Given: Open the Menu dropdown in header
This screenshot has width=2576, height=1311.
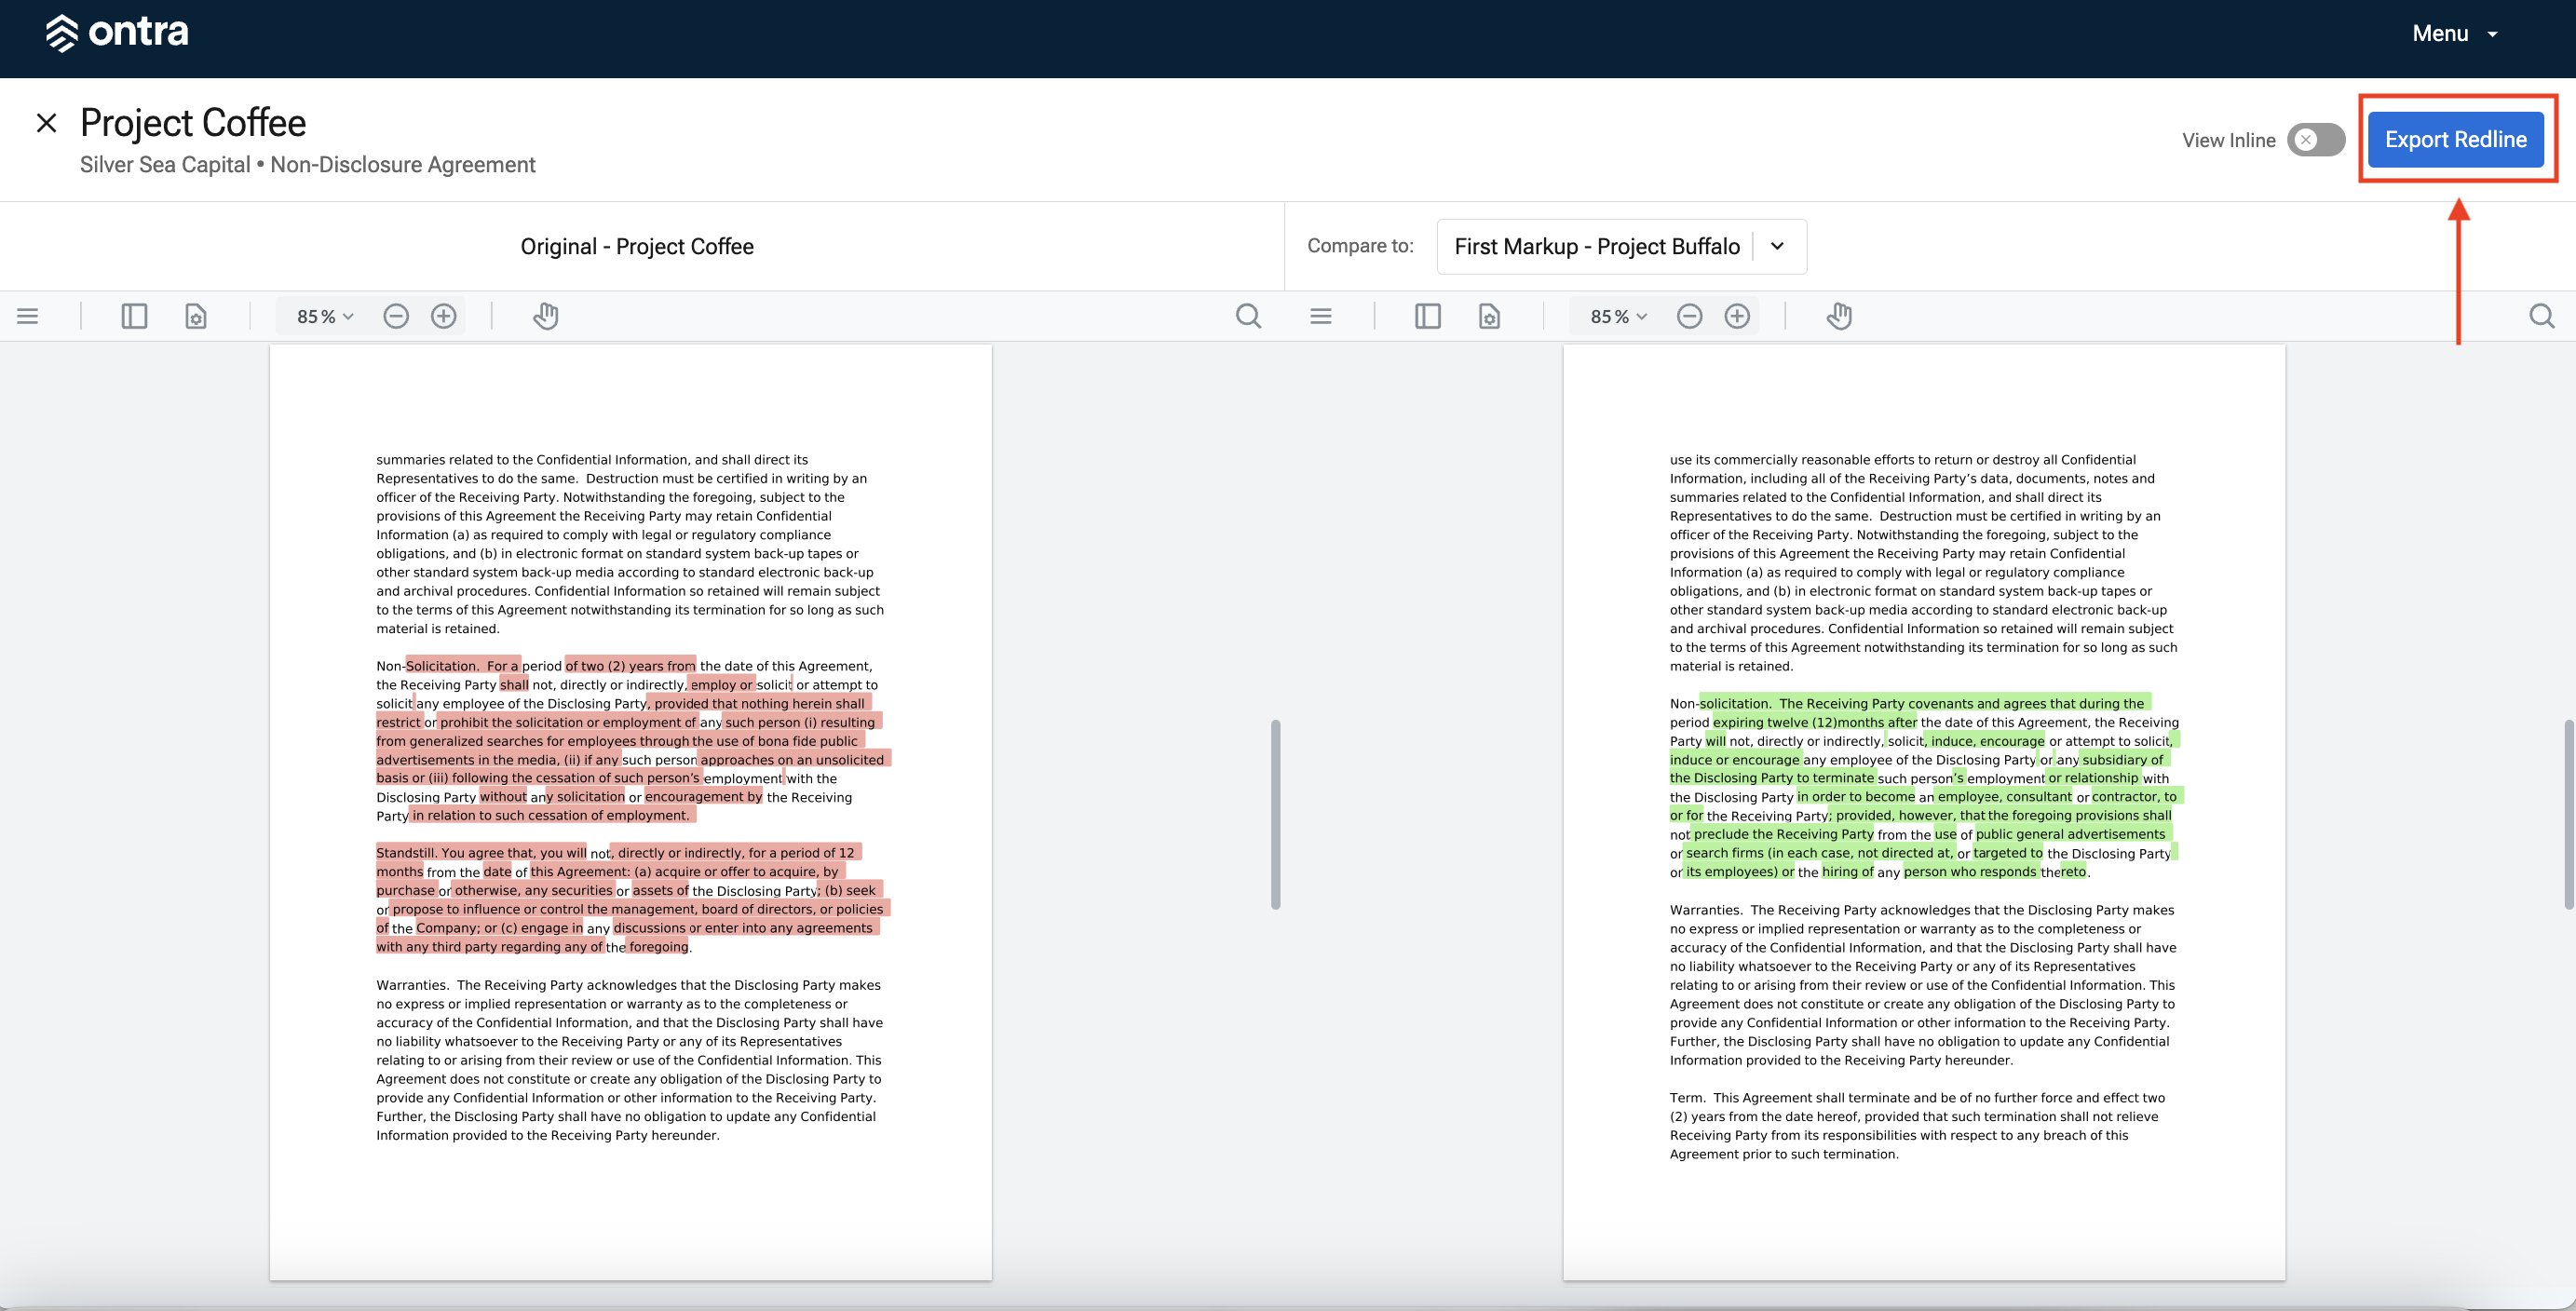Looking at the screenshot, I should point(2455,33).
